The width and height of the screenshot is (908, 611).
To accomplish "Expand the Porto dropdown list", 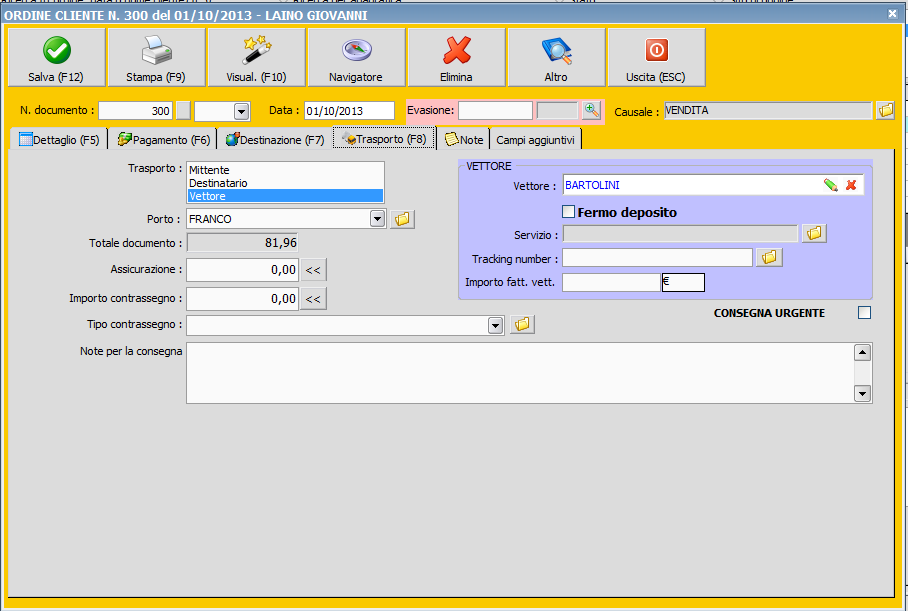I will coord(377,219).
